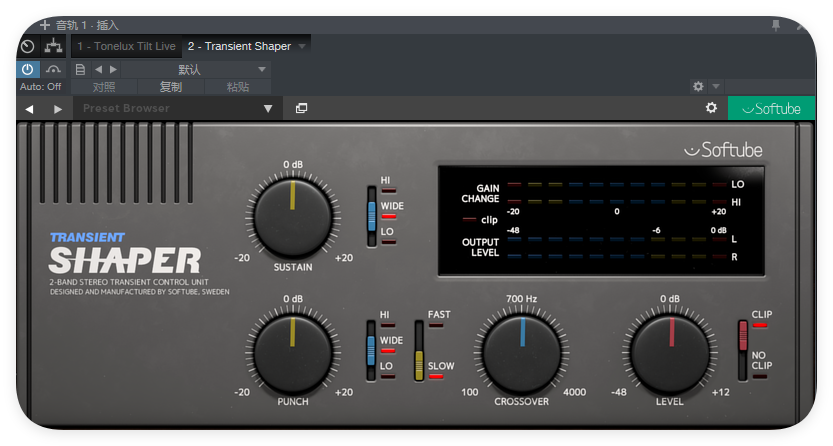This screenshot has height=446, width=833.
Task: Go to previous preset with left arrow
Action: coord(98,70)
